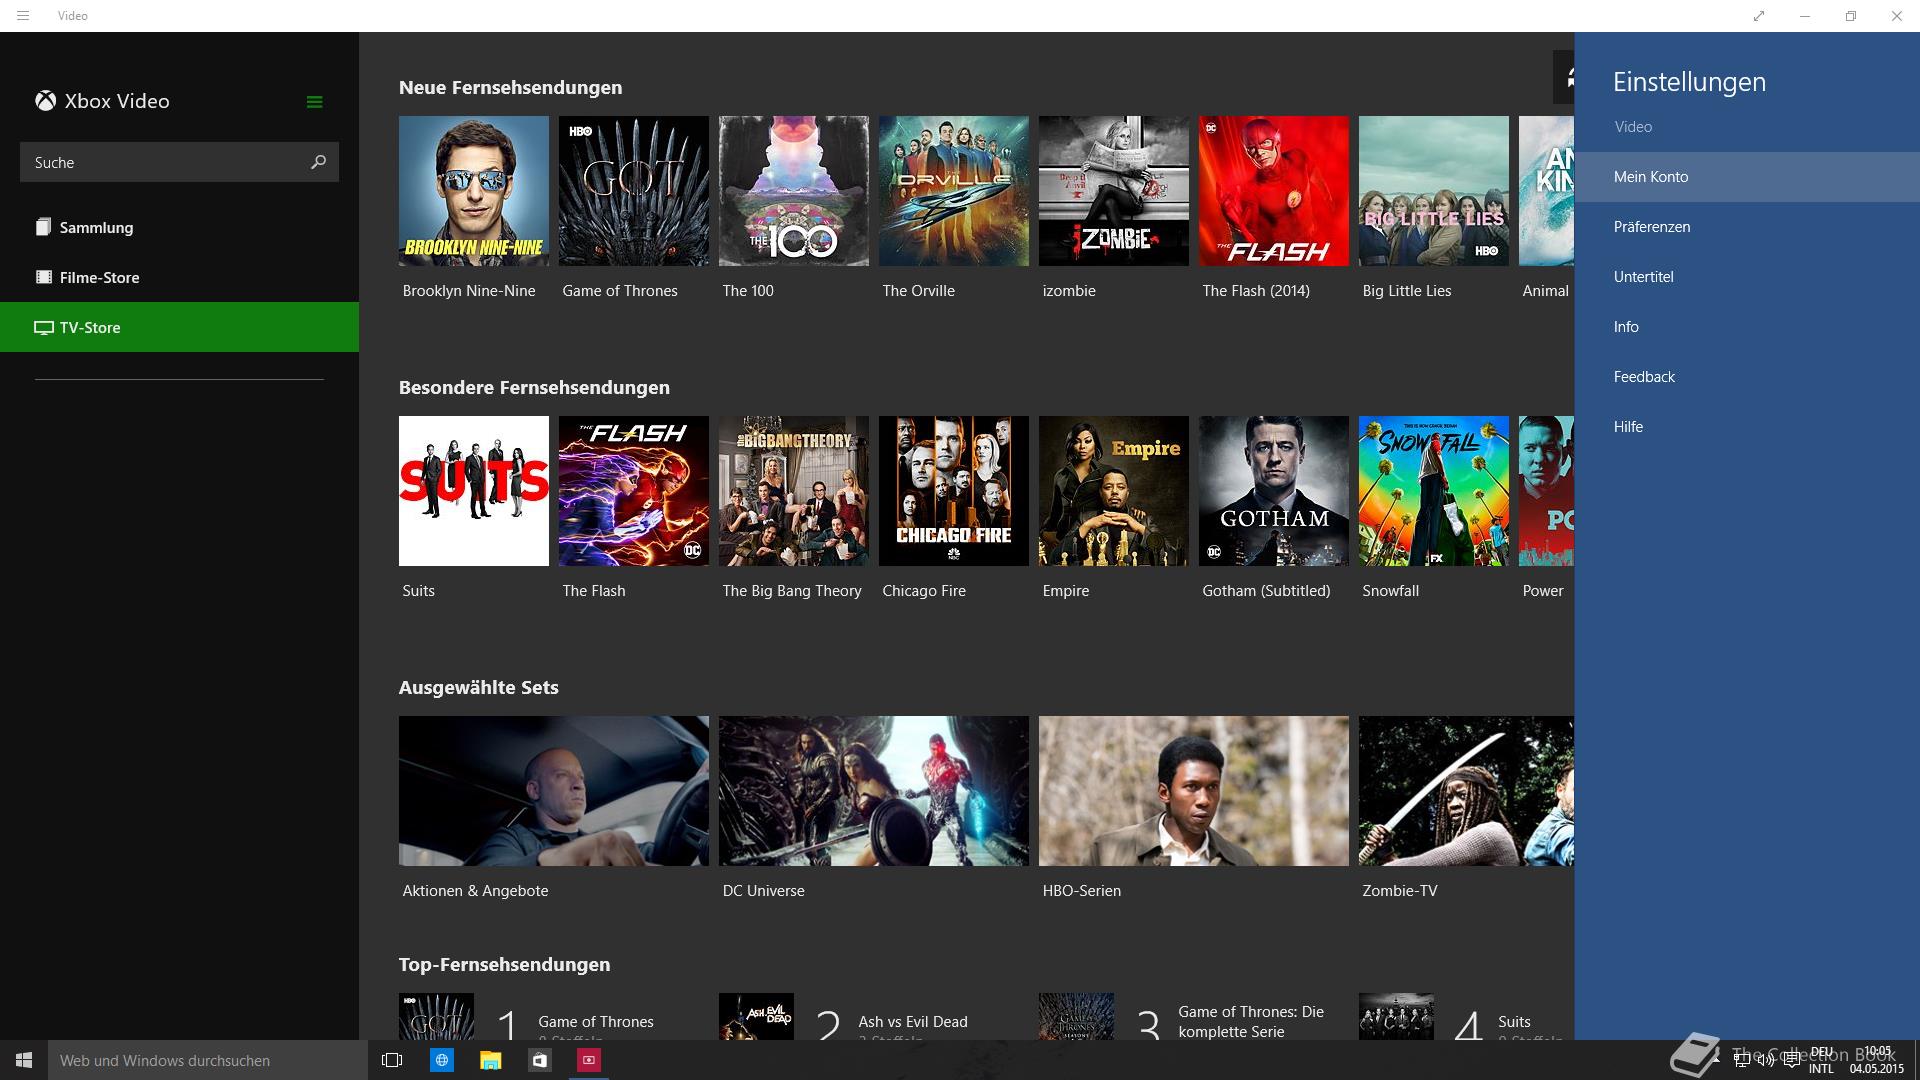The height and width of the screenshot is (1080, 1920).
Task: Open Aktionen & Angebote set
Action: coord(554,791)
